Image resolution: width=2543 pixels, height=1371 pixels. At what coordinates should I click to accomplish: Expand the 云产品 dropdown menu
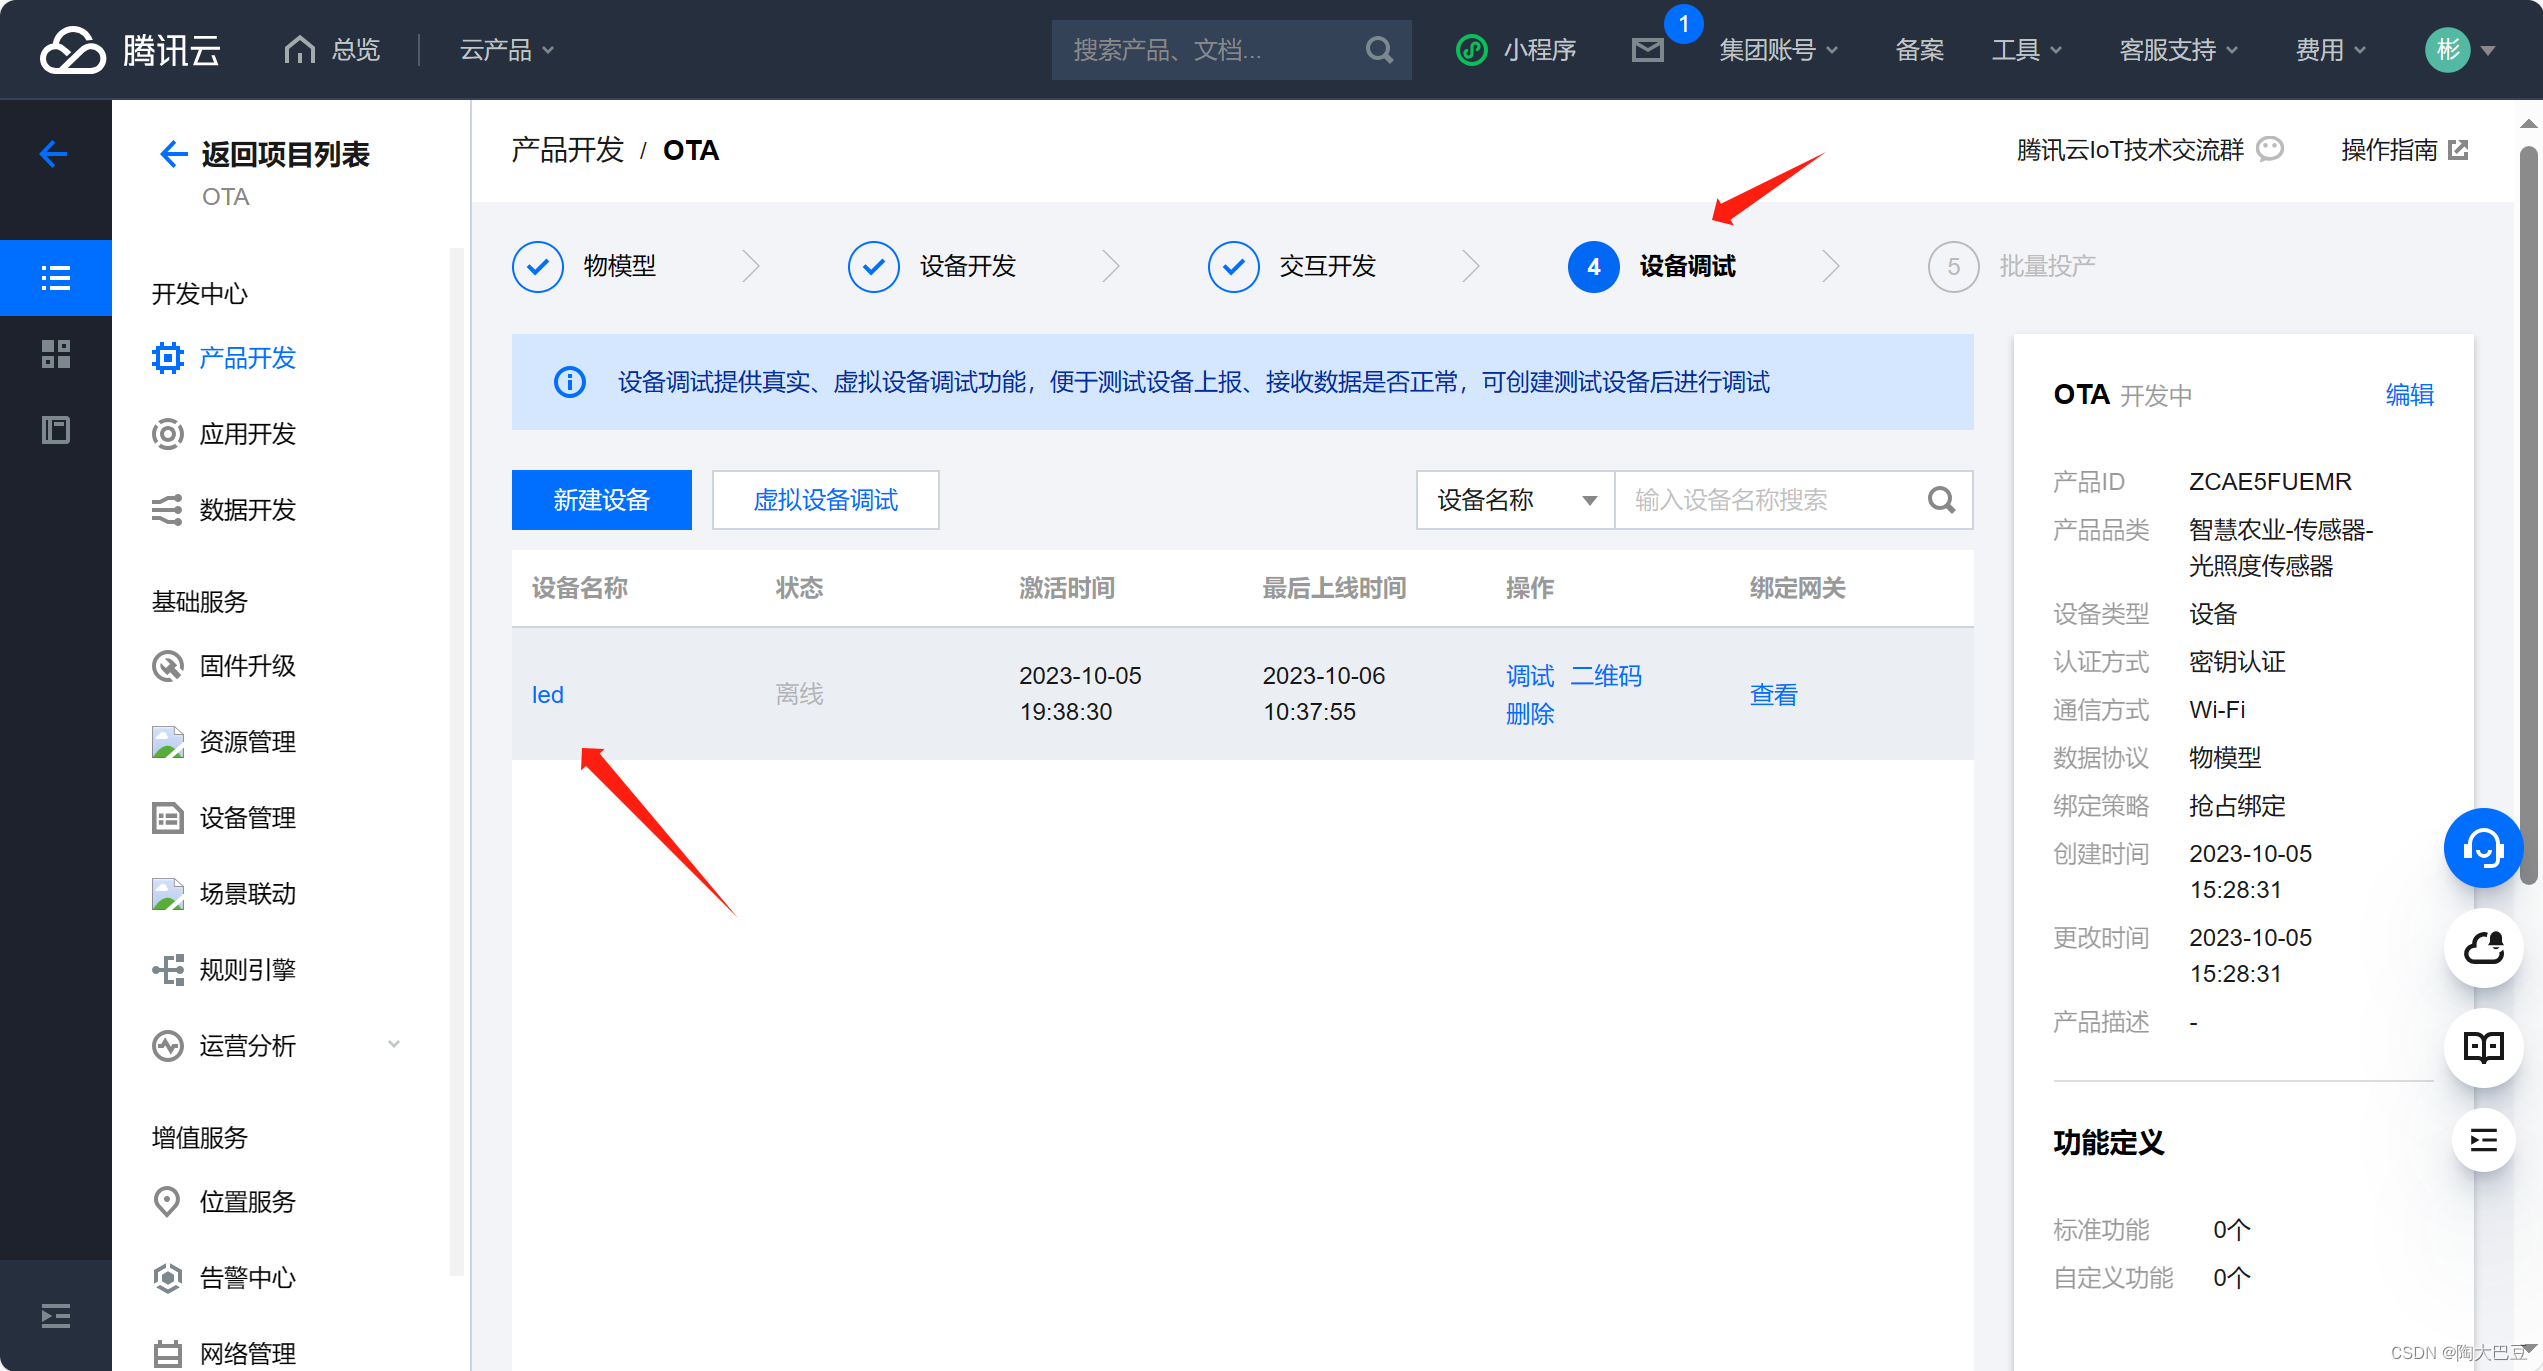506,50
